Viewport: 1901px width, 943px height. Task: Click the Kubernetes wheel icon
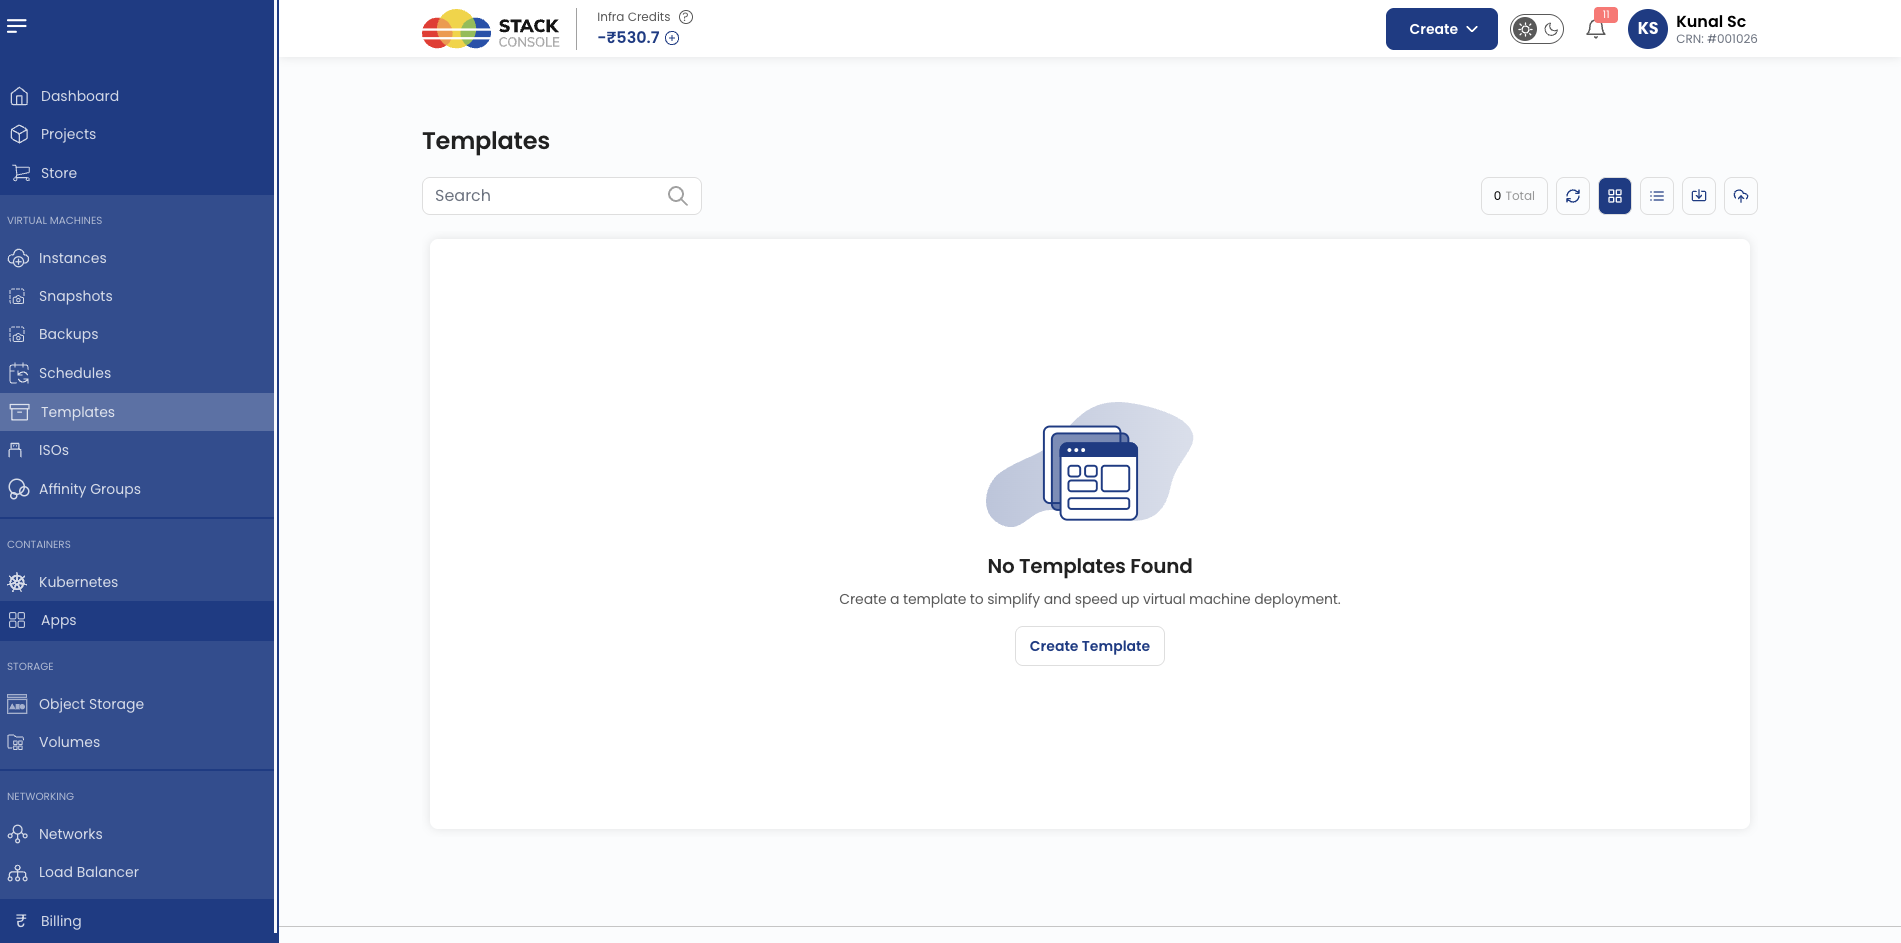17,582
